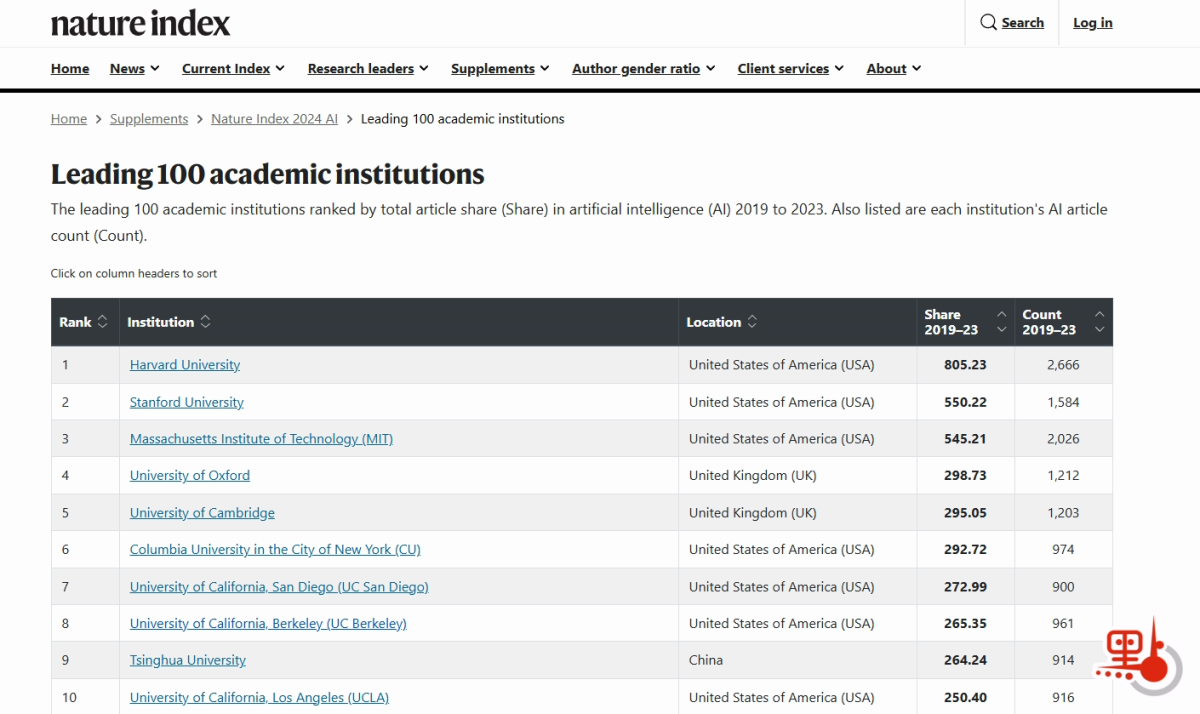
Task: Click the Count value 916
Action: pos(1063,698)
